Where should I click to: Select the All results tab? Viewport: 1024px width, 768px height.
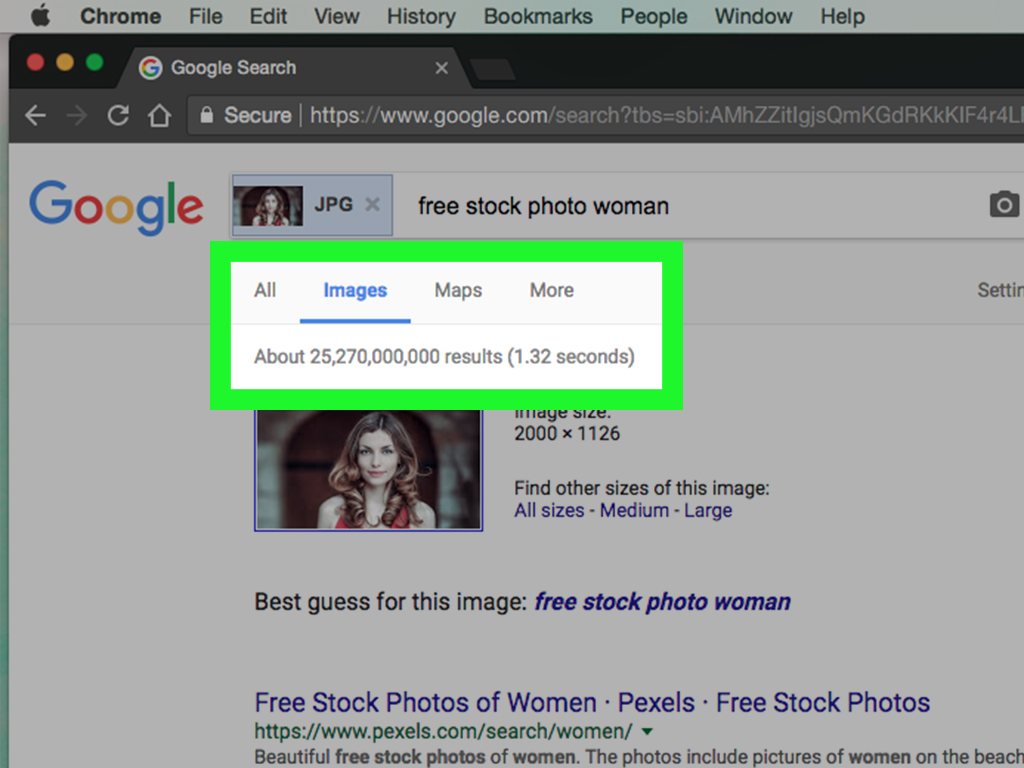pos(265,291)
